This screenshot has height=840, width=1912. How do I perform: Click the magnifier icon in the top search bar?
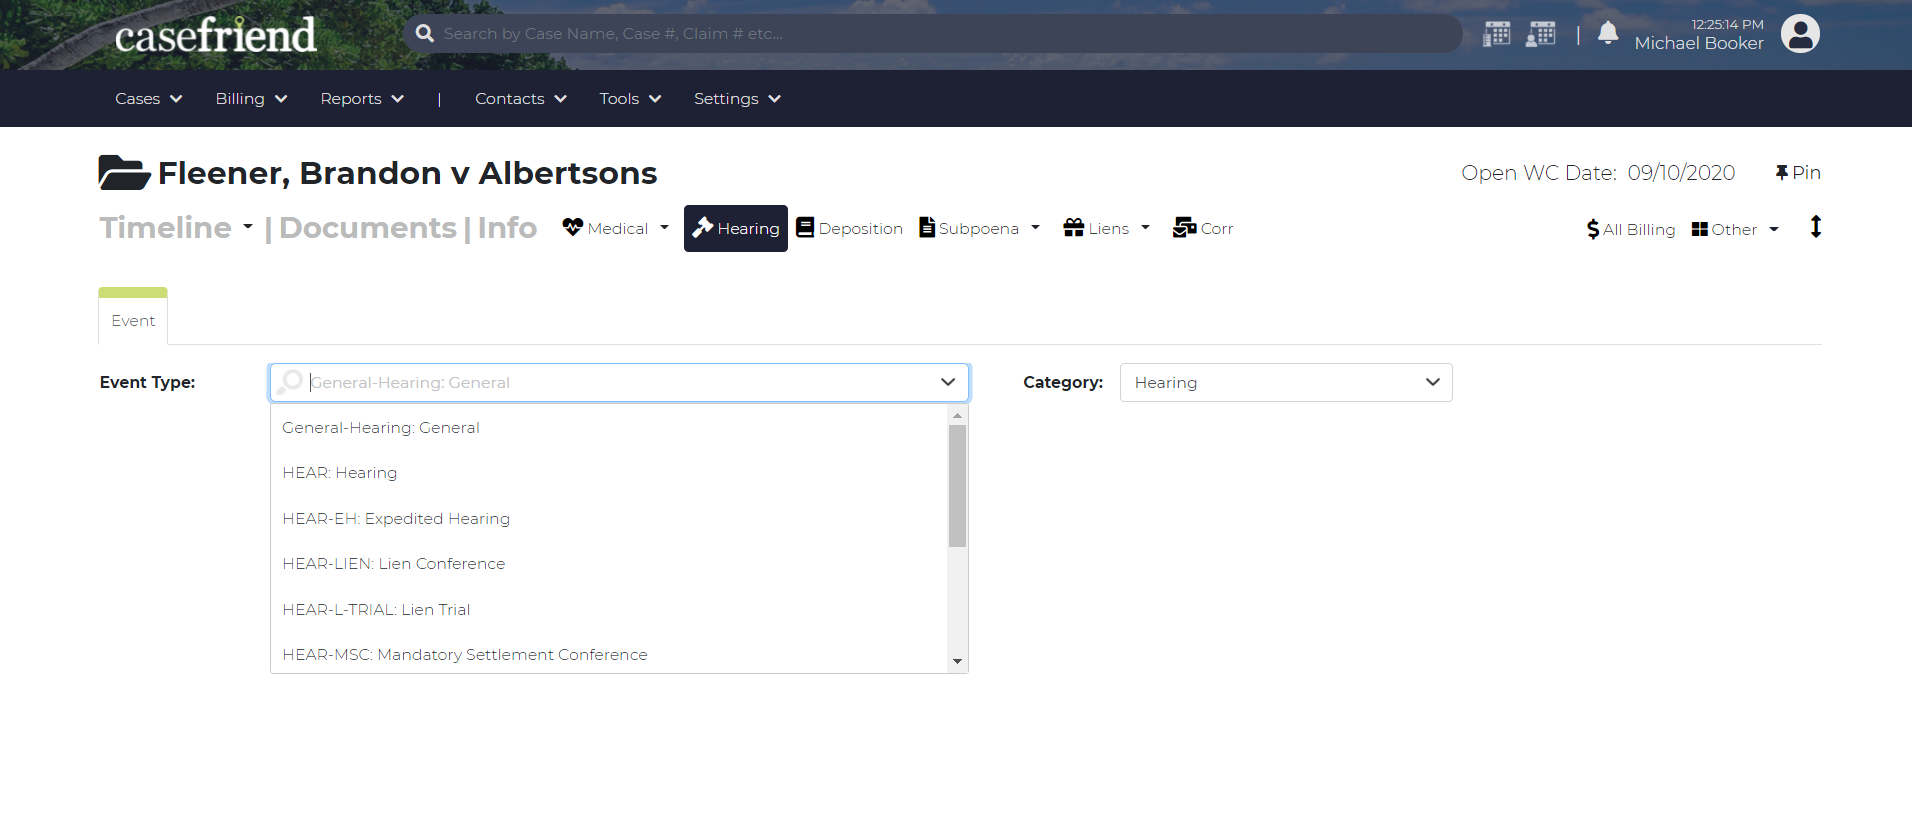coord(425,33)
